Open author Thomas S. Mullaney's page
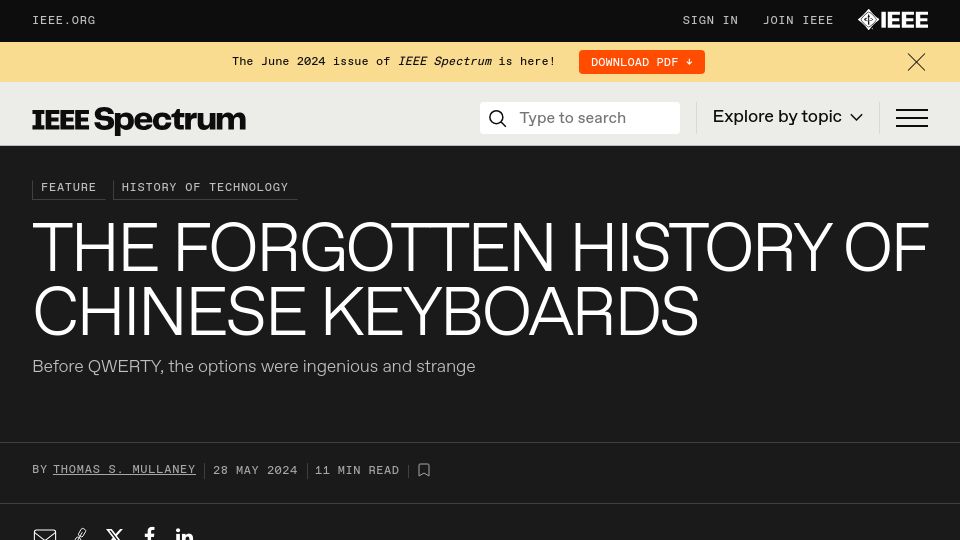This screenshot has width=960, height=540. [x=124, y=470]
